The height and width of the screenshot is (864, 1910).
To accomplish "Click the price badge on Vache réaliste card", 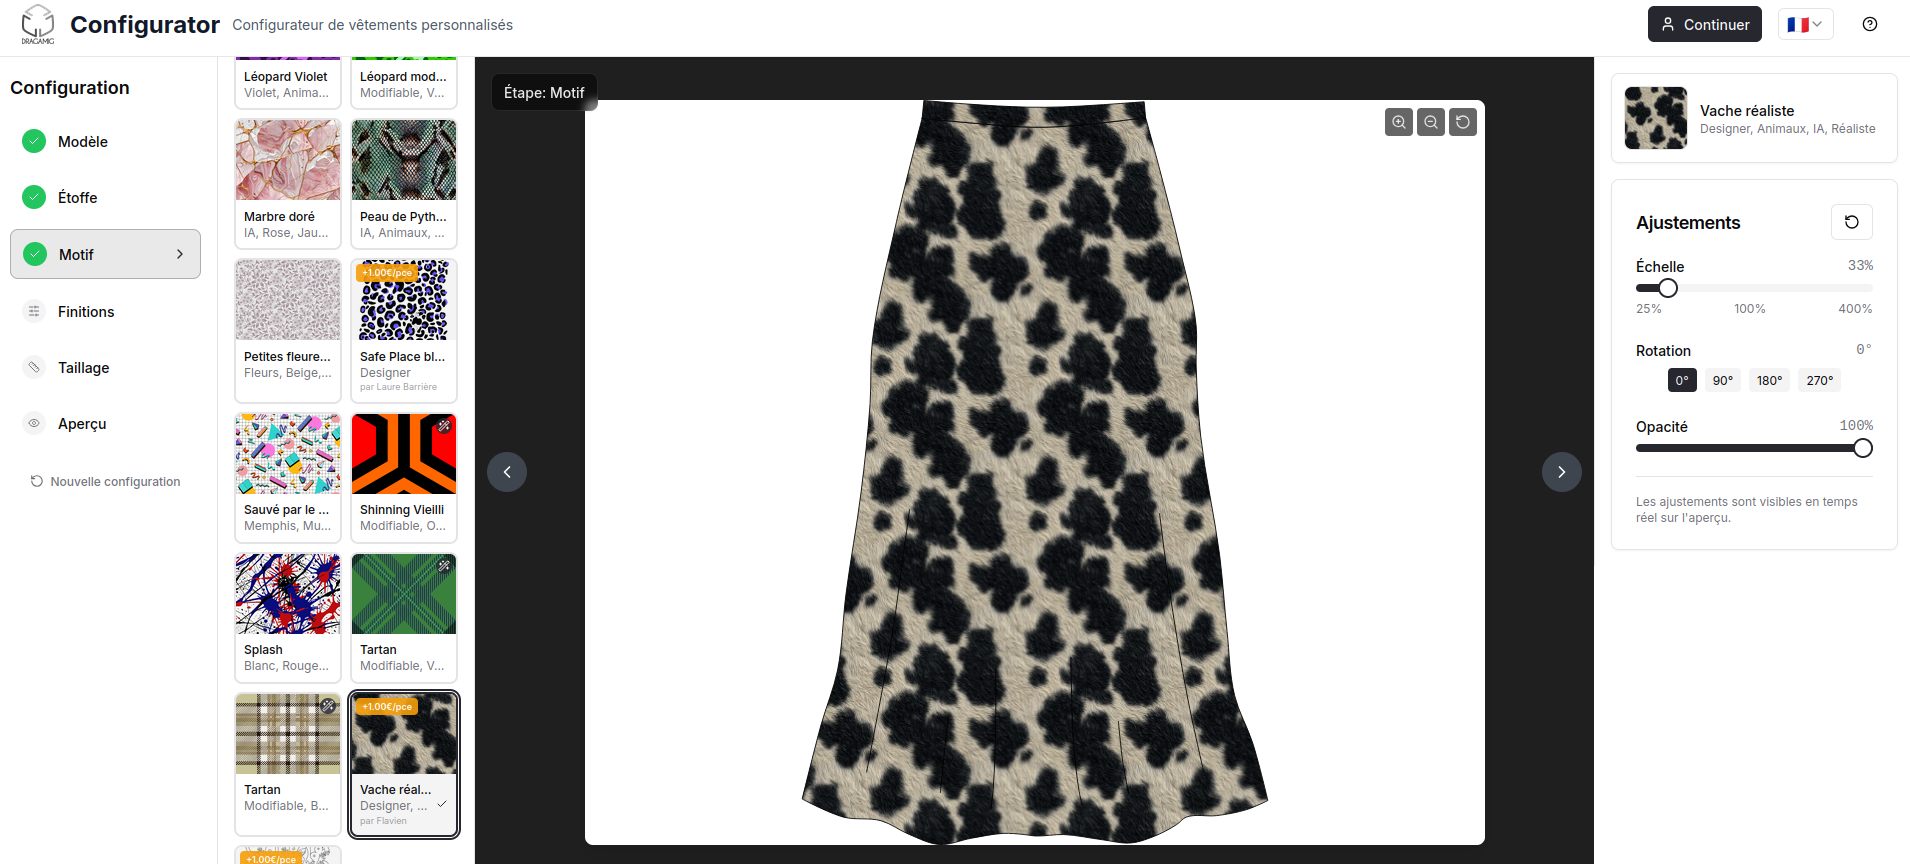I will pyautogui.click(x=387, y=706).
